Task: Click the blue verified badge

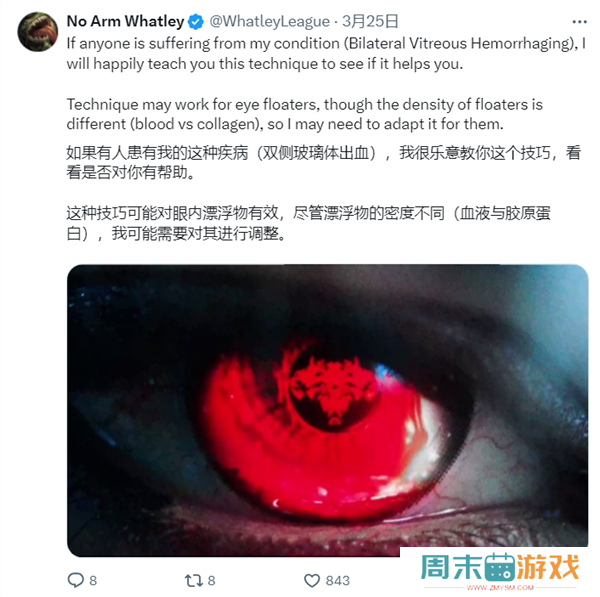Action: [x=197, y=21]
